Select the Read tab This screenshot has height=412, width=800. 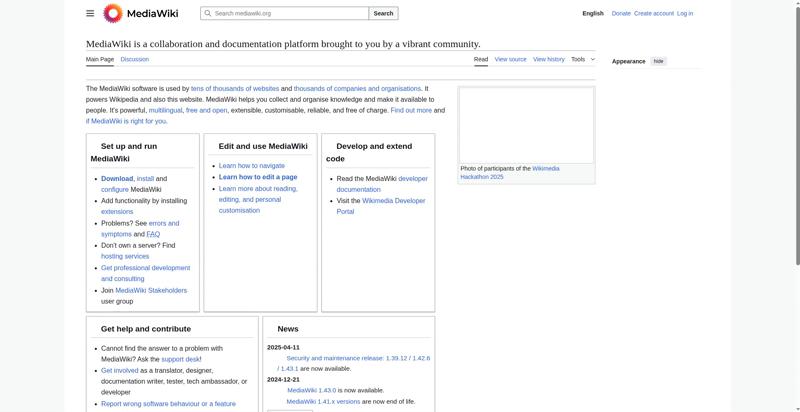(x=481, y=60)
